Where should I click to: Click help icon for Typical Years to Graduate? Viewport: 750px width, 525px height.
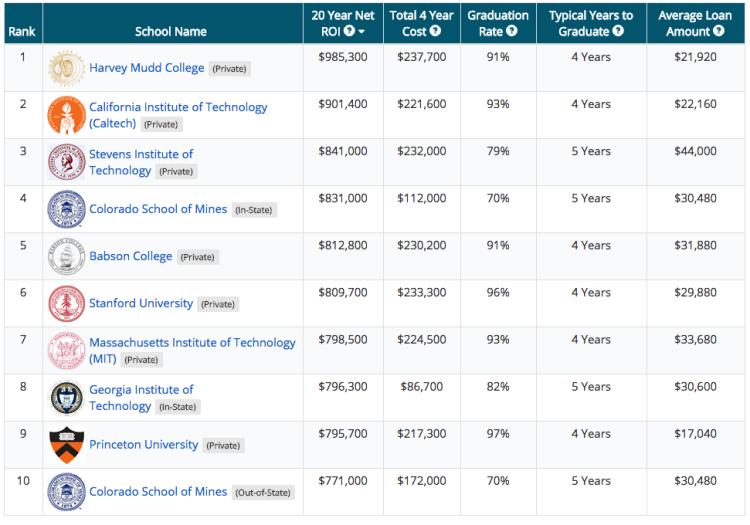[618, 31]
